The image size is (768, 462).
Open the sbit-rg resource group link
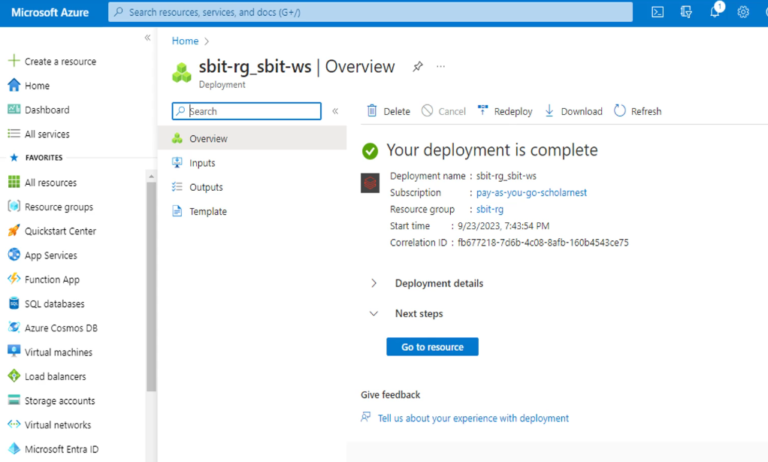point(489,209)
